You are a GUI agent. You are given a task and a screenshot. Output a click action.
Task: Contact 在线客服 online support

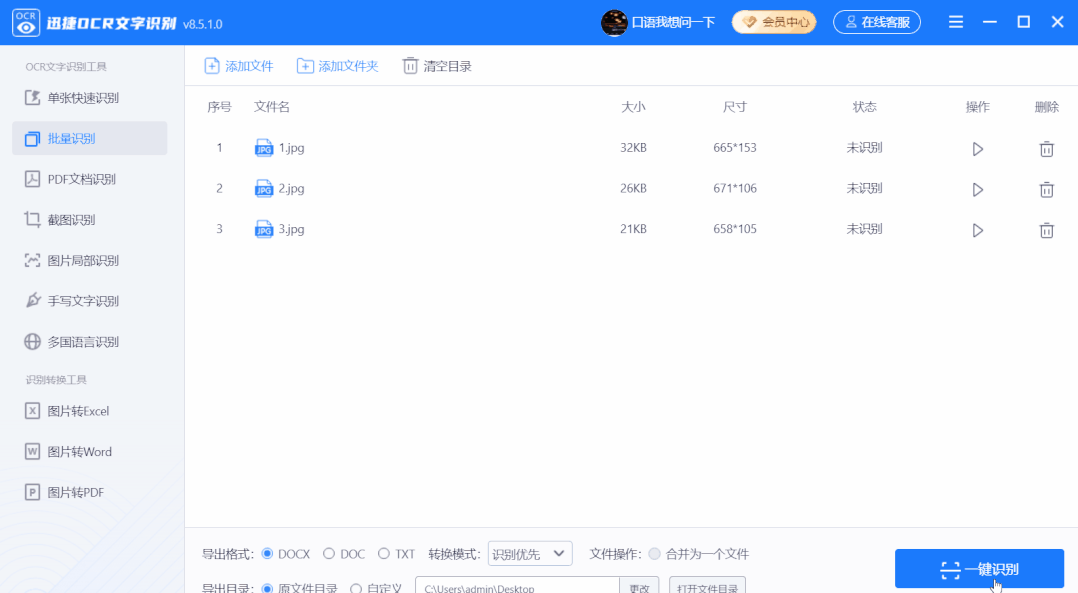(x=877, y=22)
